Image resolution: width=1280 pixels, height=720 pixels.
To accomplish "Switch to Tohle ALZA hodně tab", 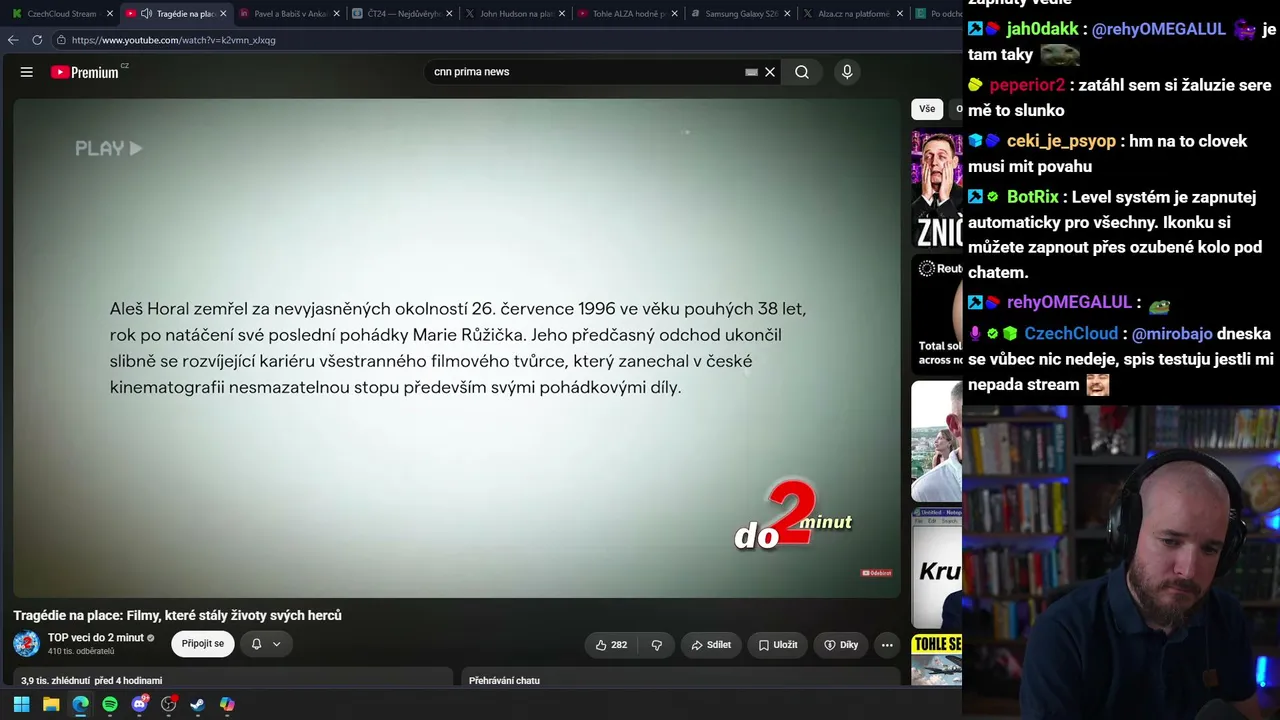I will [x=627, y=14].
